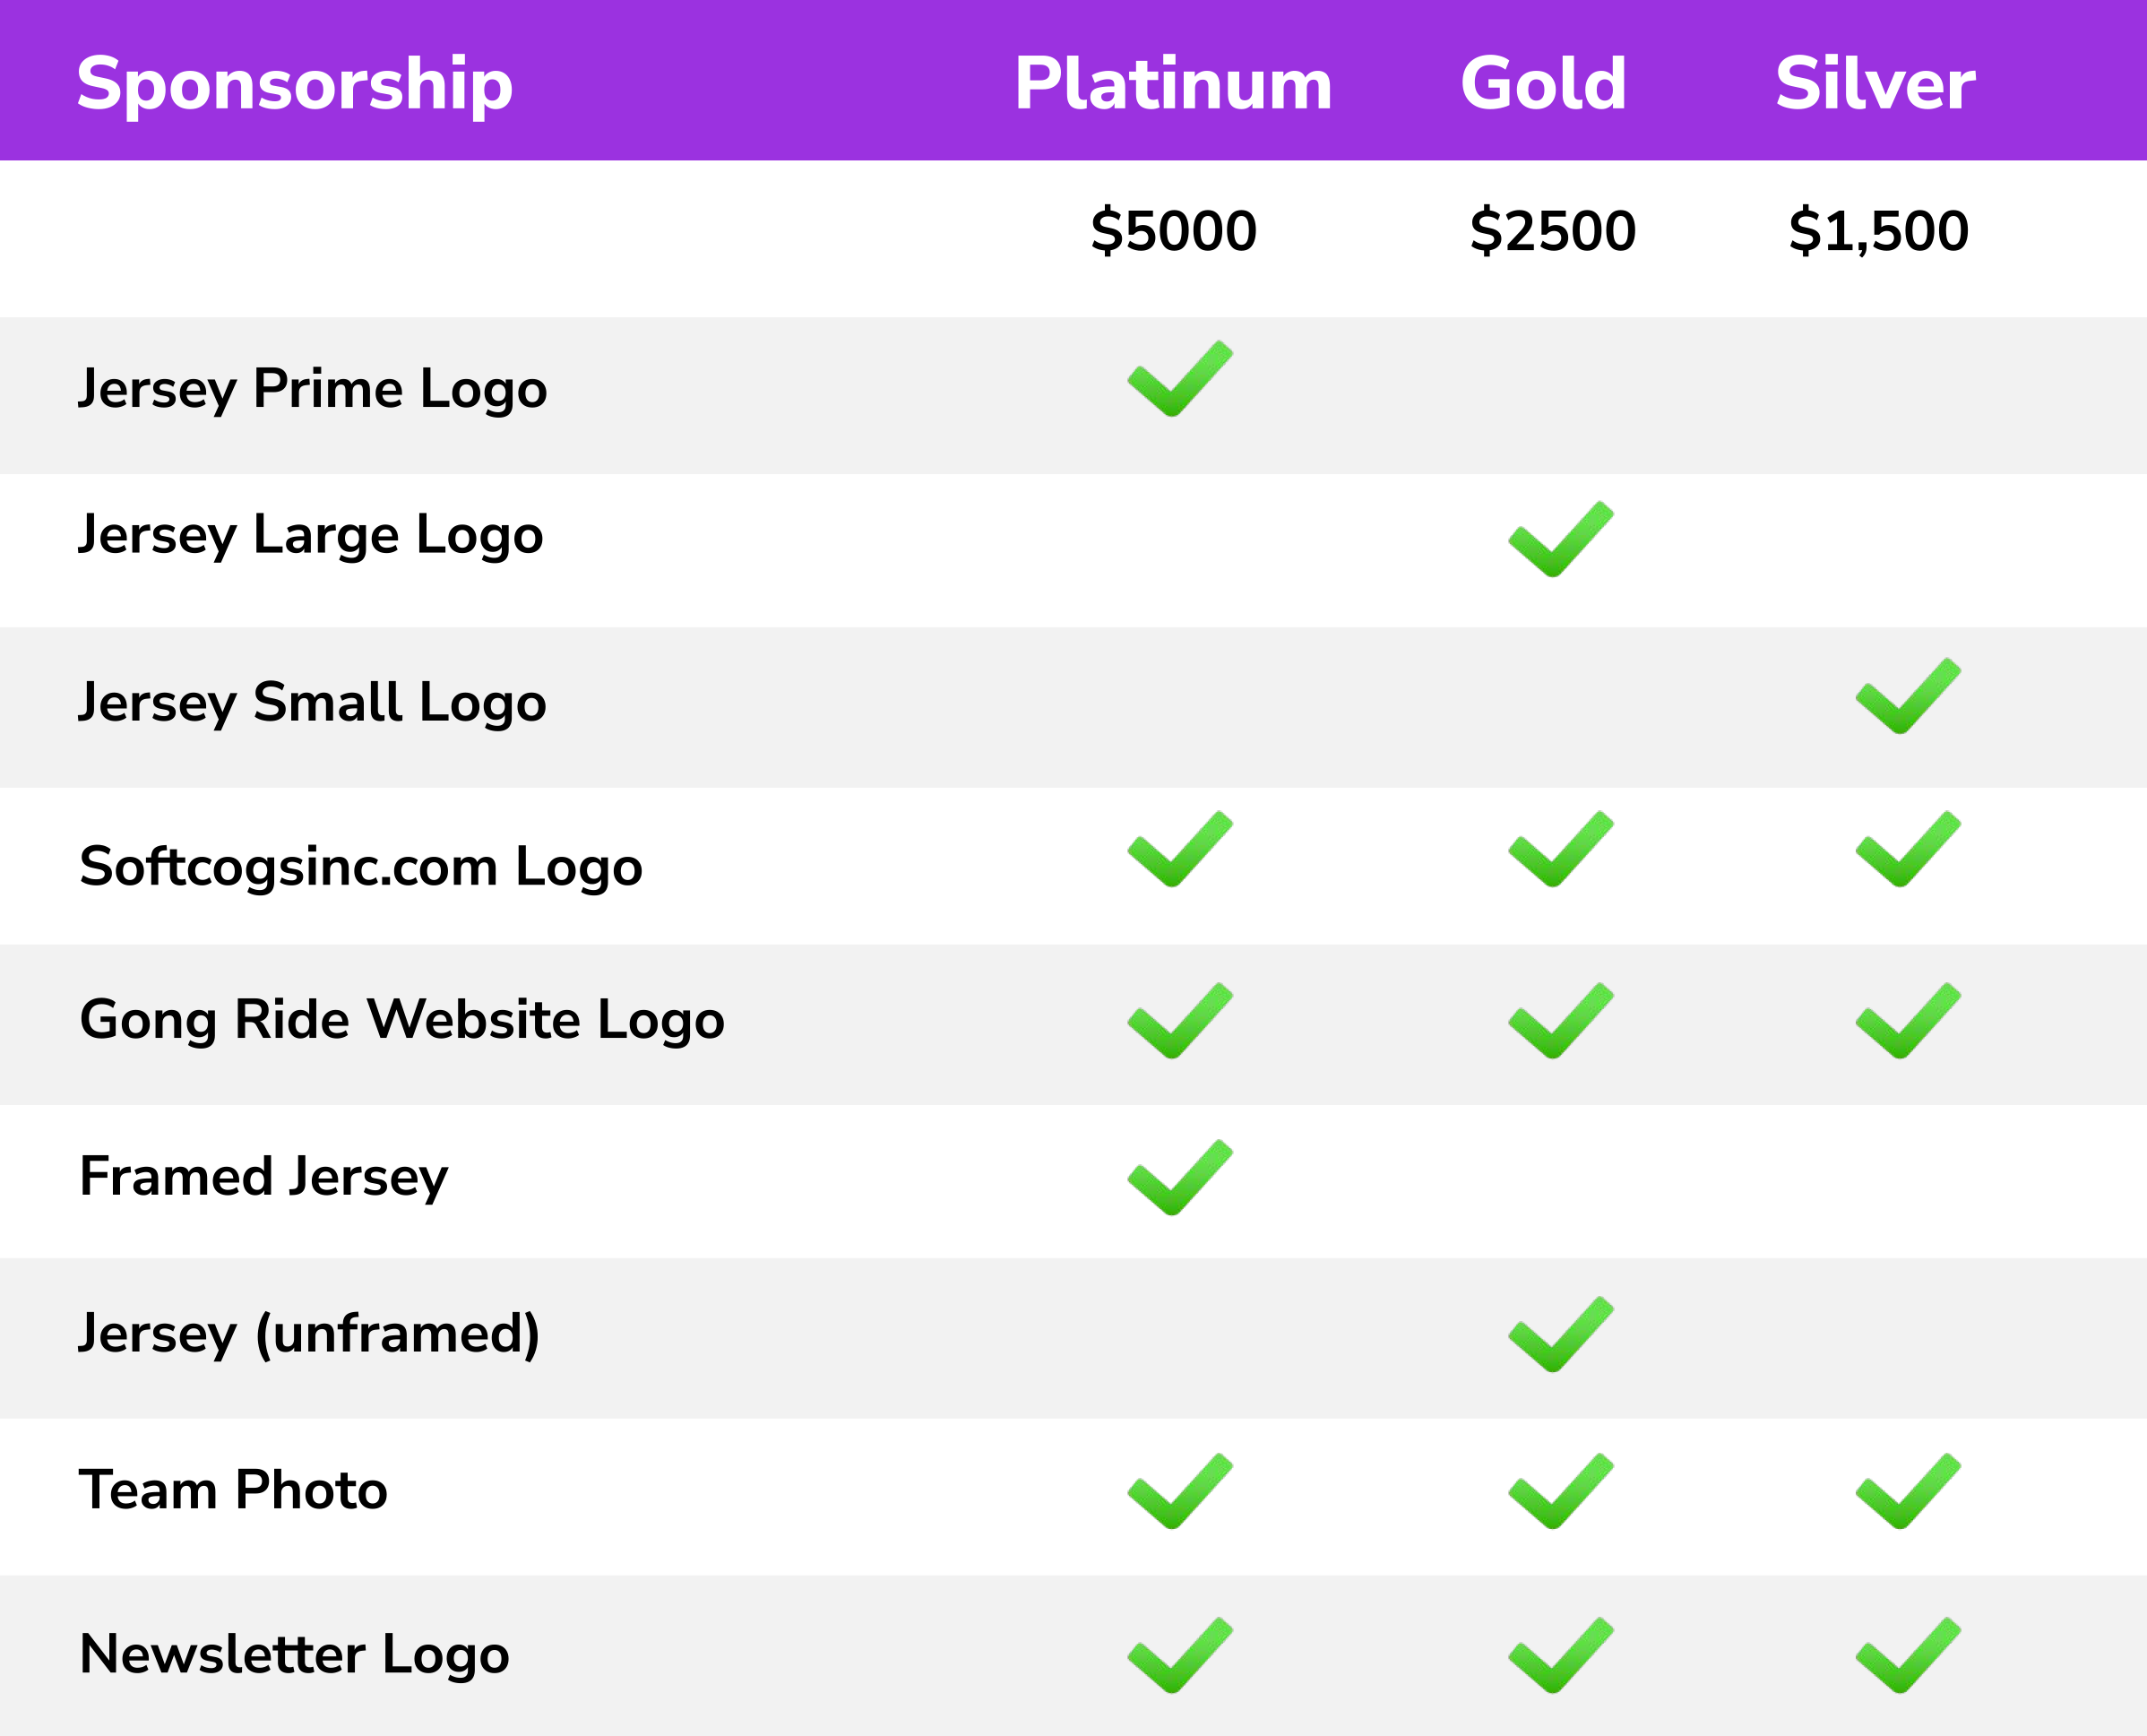This screenshot has height=1736, width=2147.
Task: Select Platinum checkmark in Softcogsinc.com Logo row
Action: (x=1180, y=849)
